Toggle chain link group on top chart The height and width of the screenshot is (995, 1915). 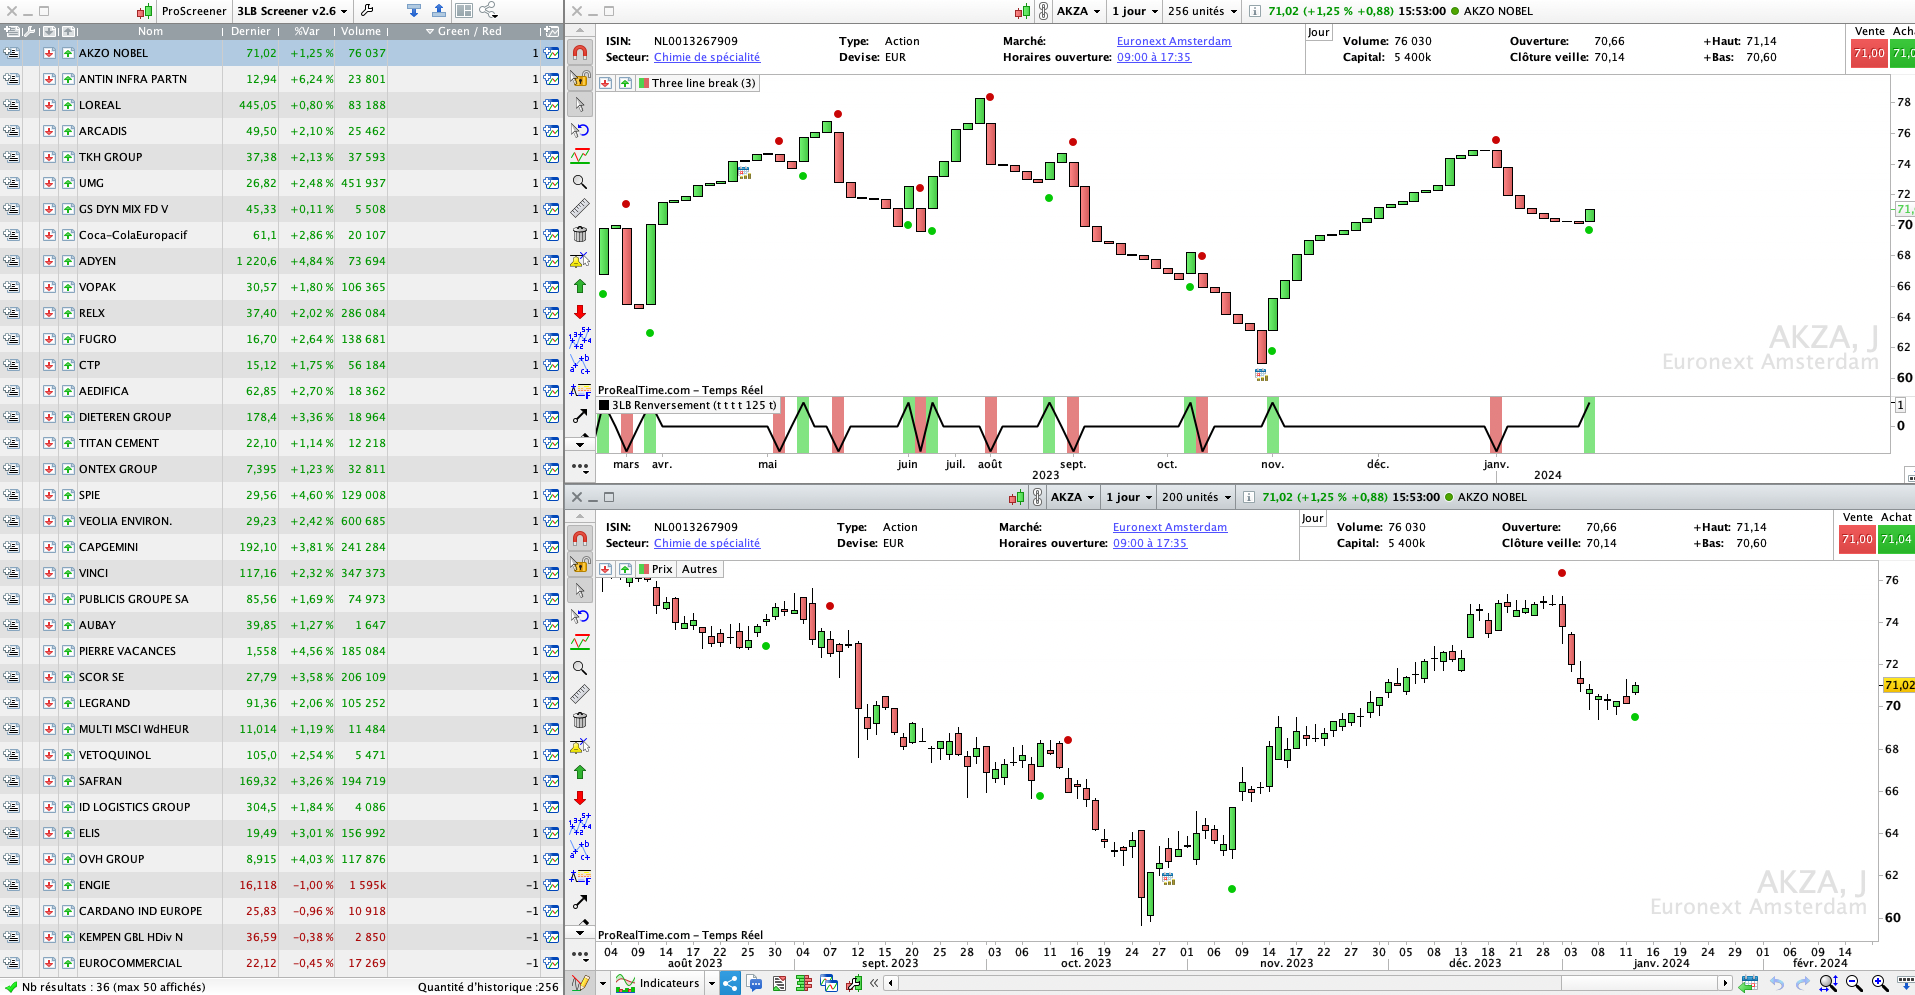[x=1043, y=11]
